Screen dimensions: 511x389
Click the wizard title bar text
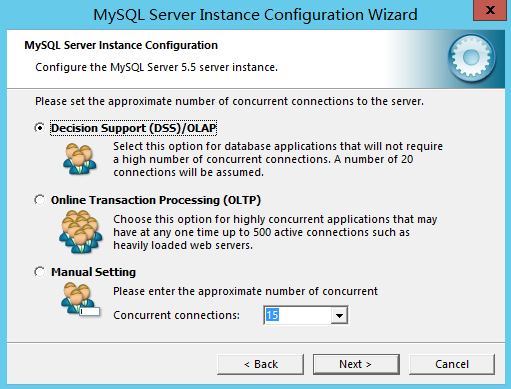pyautogui.click(x=255, y=15)
